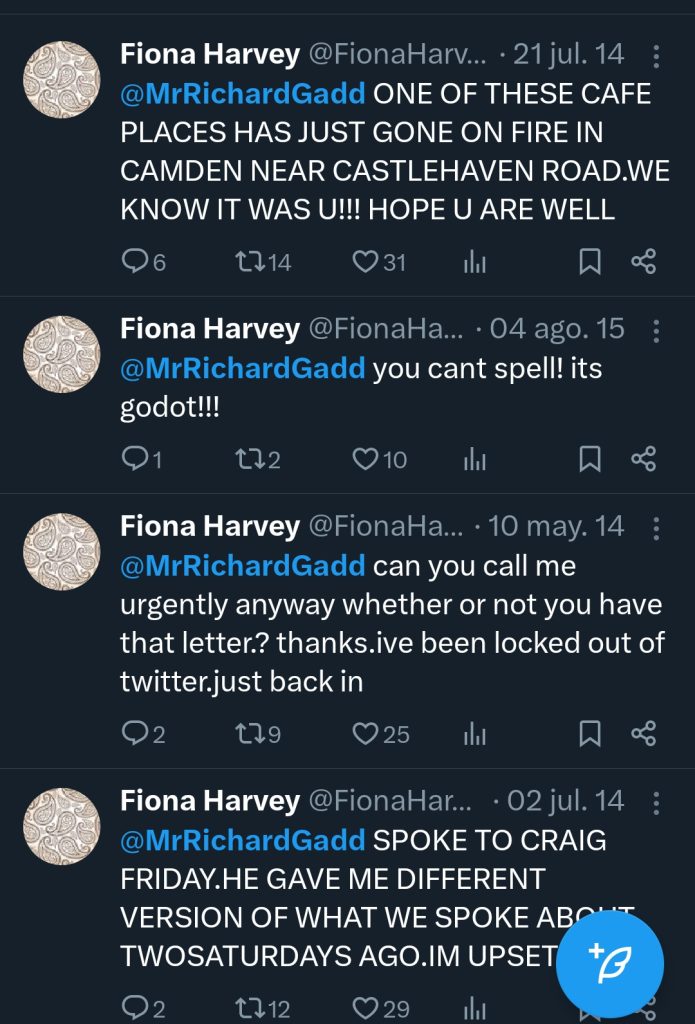Bookmark the Camden cafe fire tweet
The image size is (695, 1024).
tap(590, 262)
